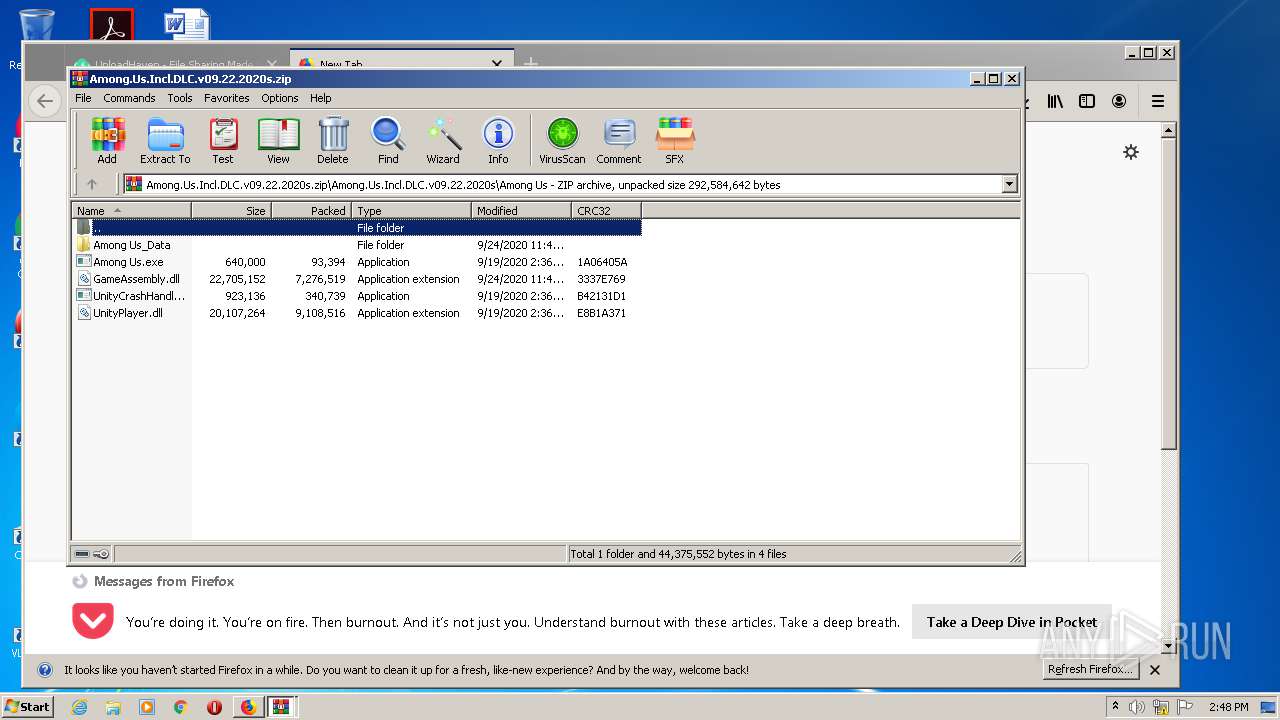
Task: Show Firefox sidebar icon
Action: [x=1087, y=101]
